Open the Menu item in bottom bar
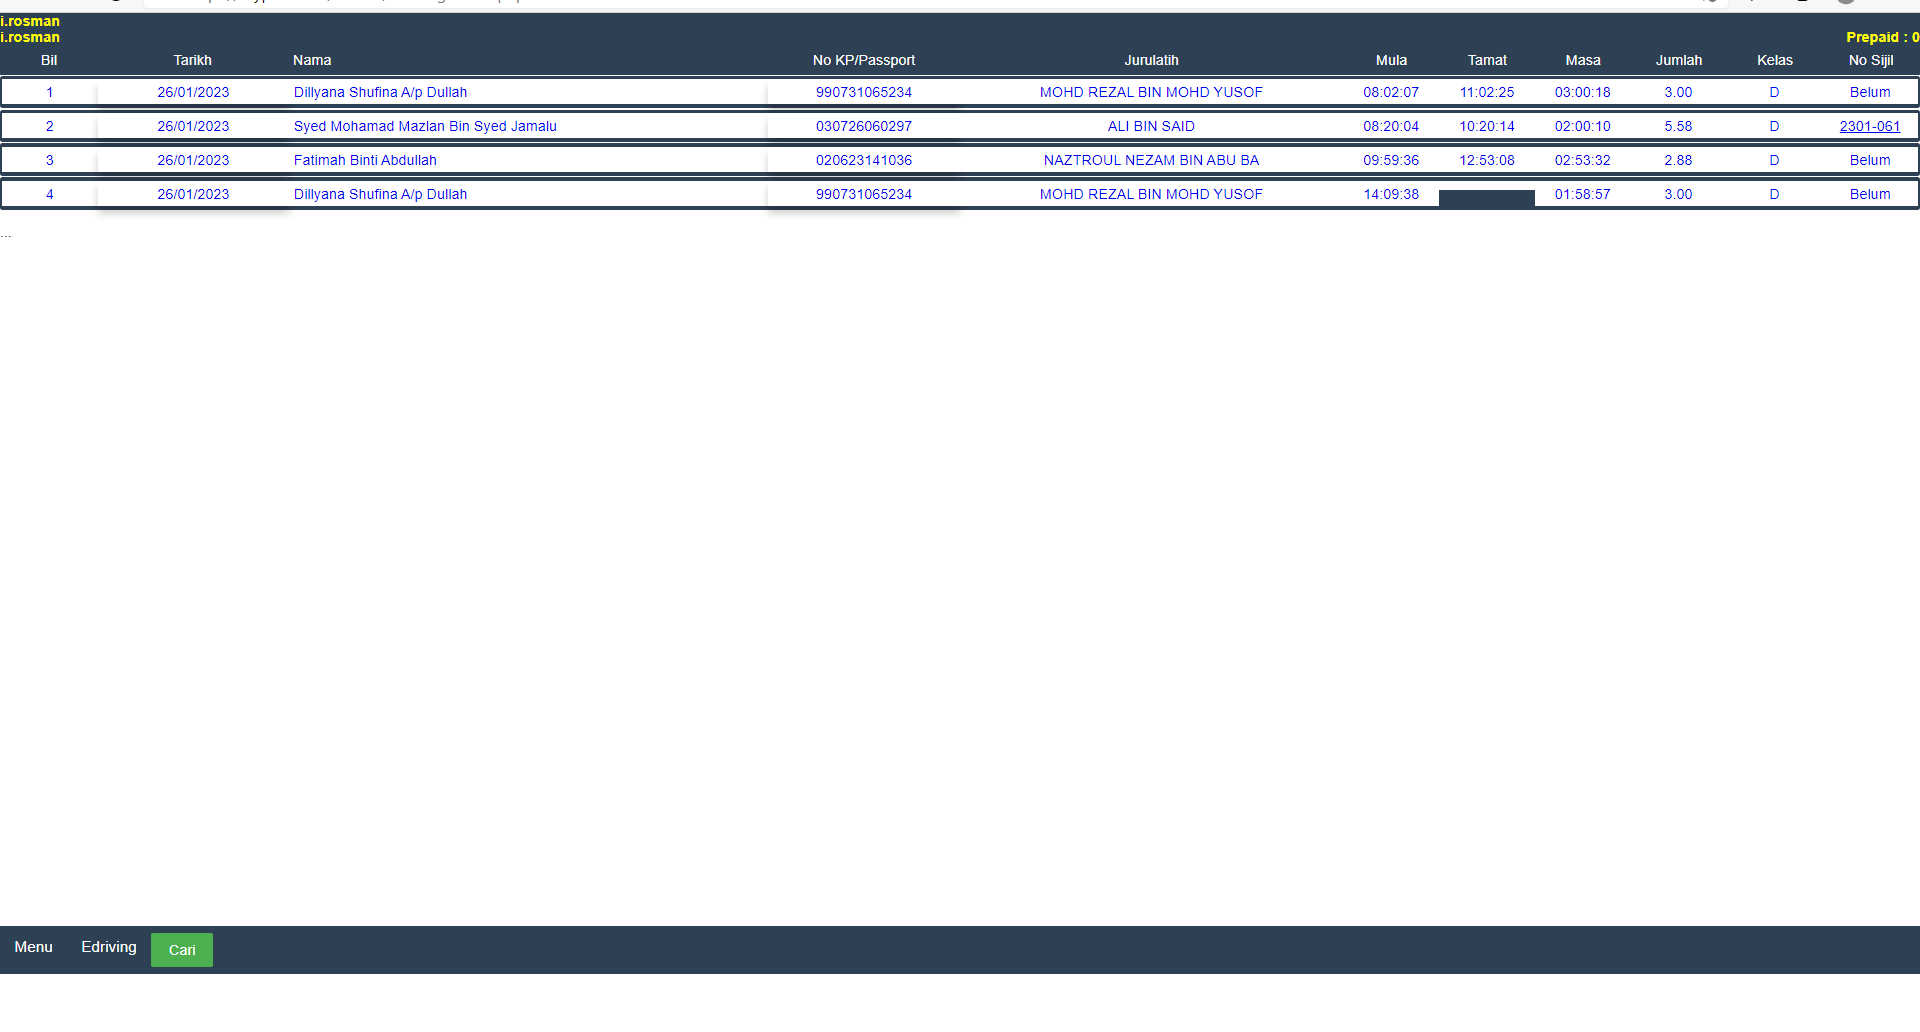Screen dimensions: 1920x1032 [x=33, y=947]
